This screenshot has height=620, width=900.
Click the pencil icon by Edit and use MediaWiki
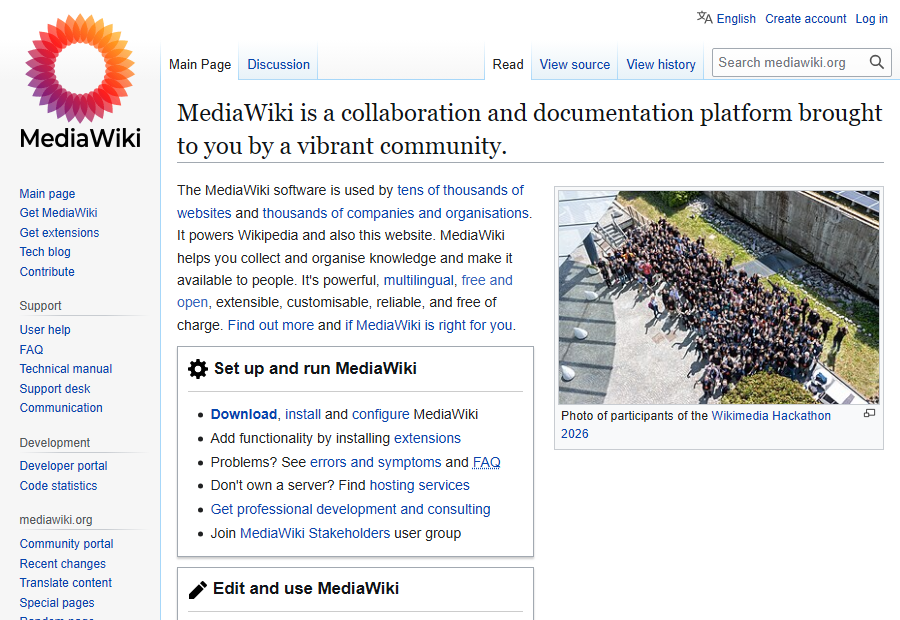(x=197, y=590)
